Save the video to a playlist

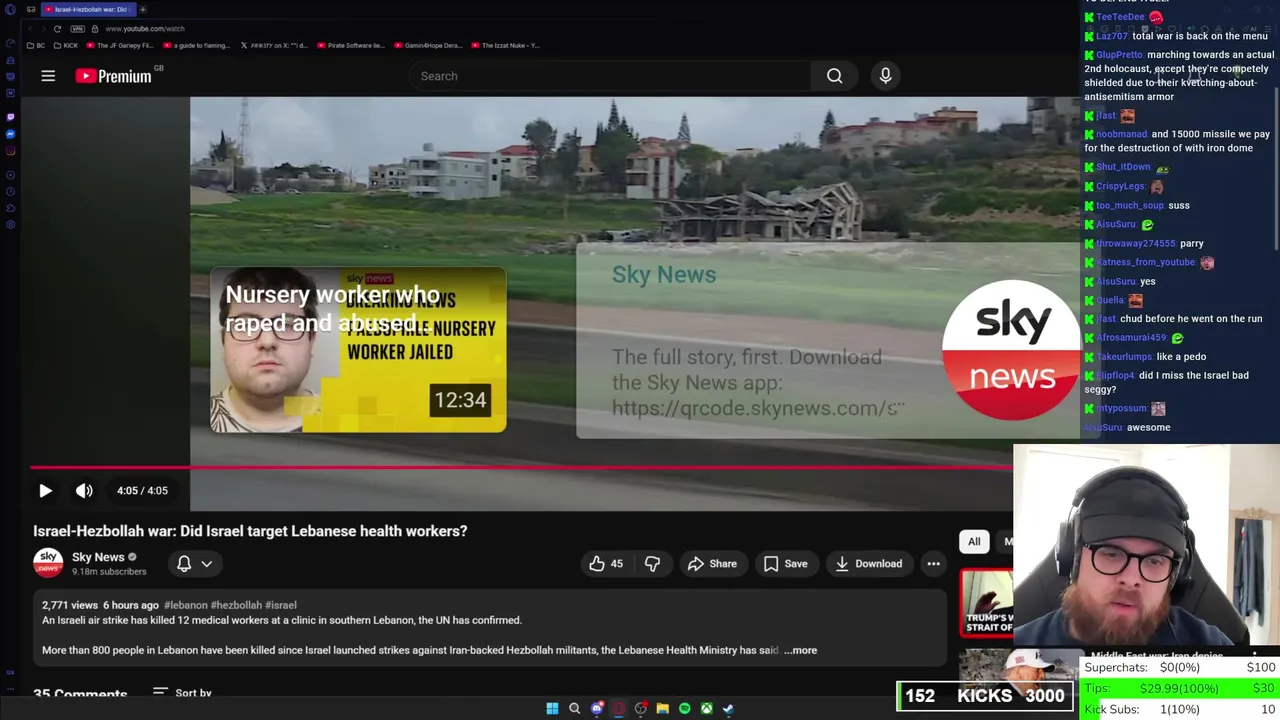[x=785, y=564]
